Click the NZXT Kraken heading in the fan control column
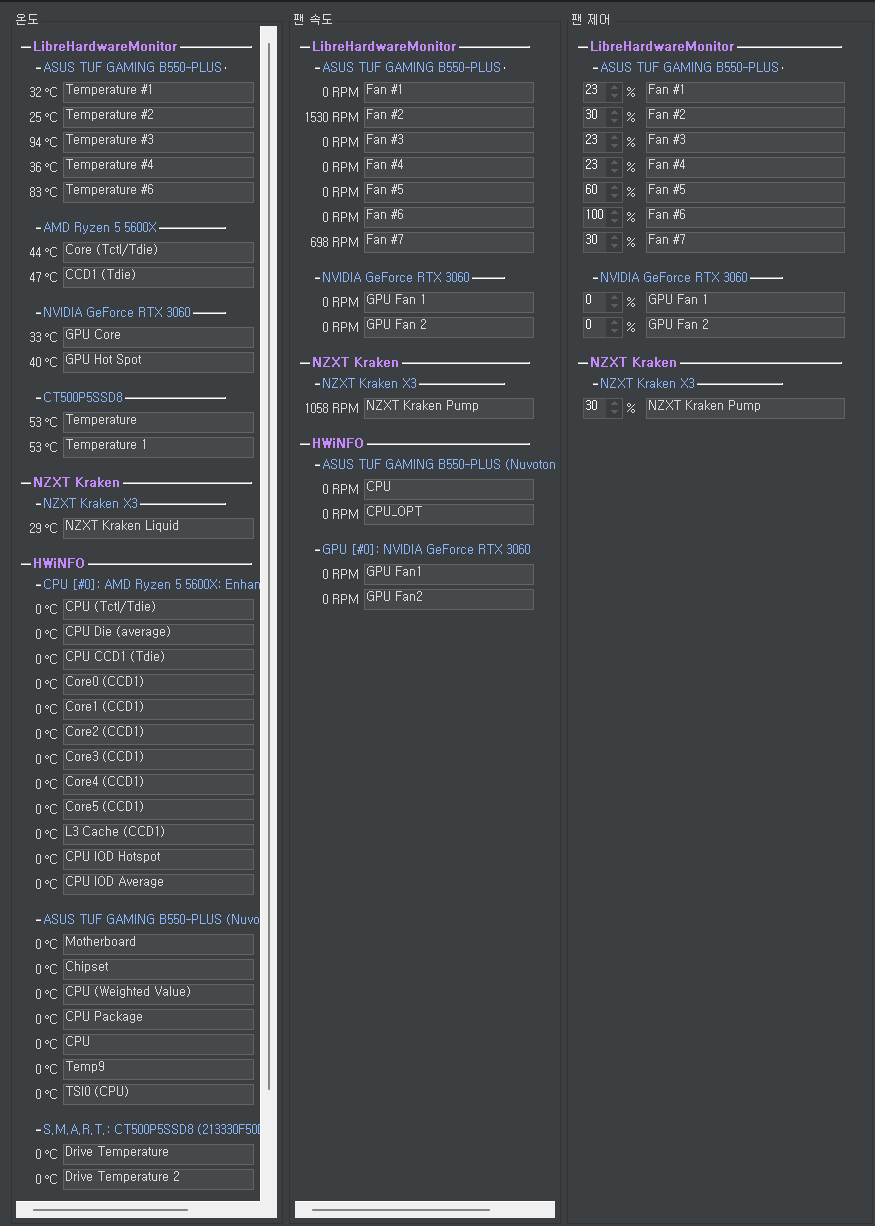875x1226 pixels. coord(633,362)
